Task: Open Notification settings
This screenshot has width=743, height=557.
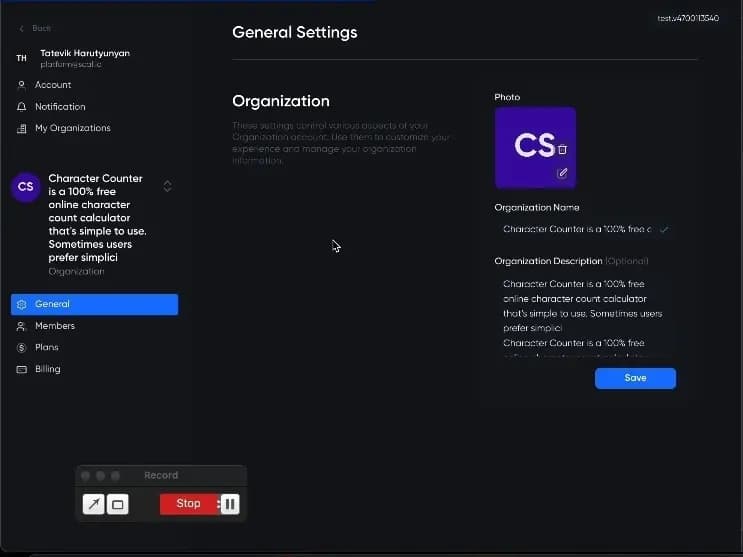Action: [x=60, y=107]
